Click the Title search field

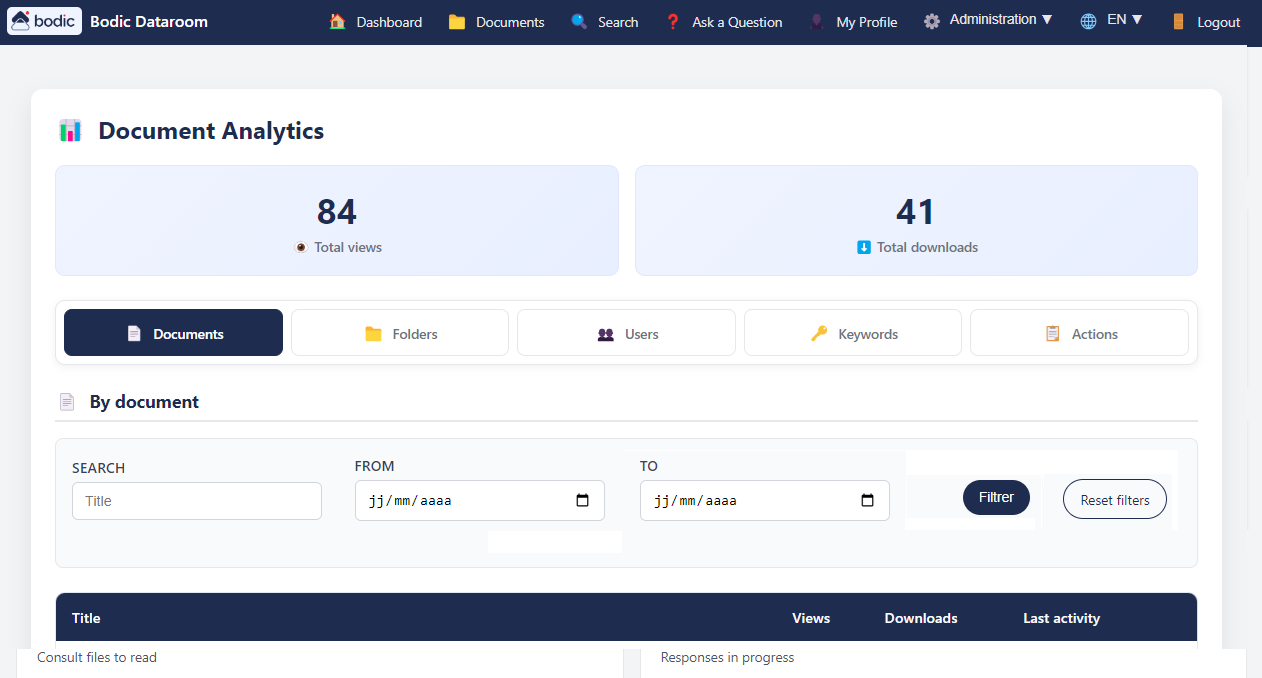(x=196, y=500)
